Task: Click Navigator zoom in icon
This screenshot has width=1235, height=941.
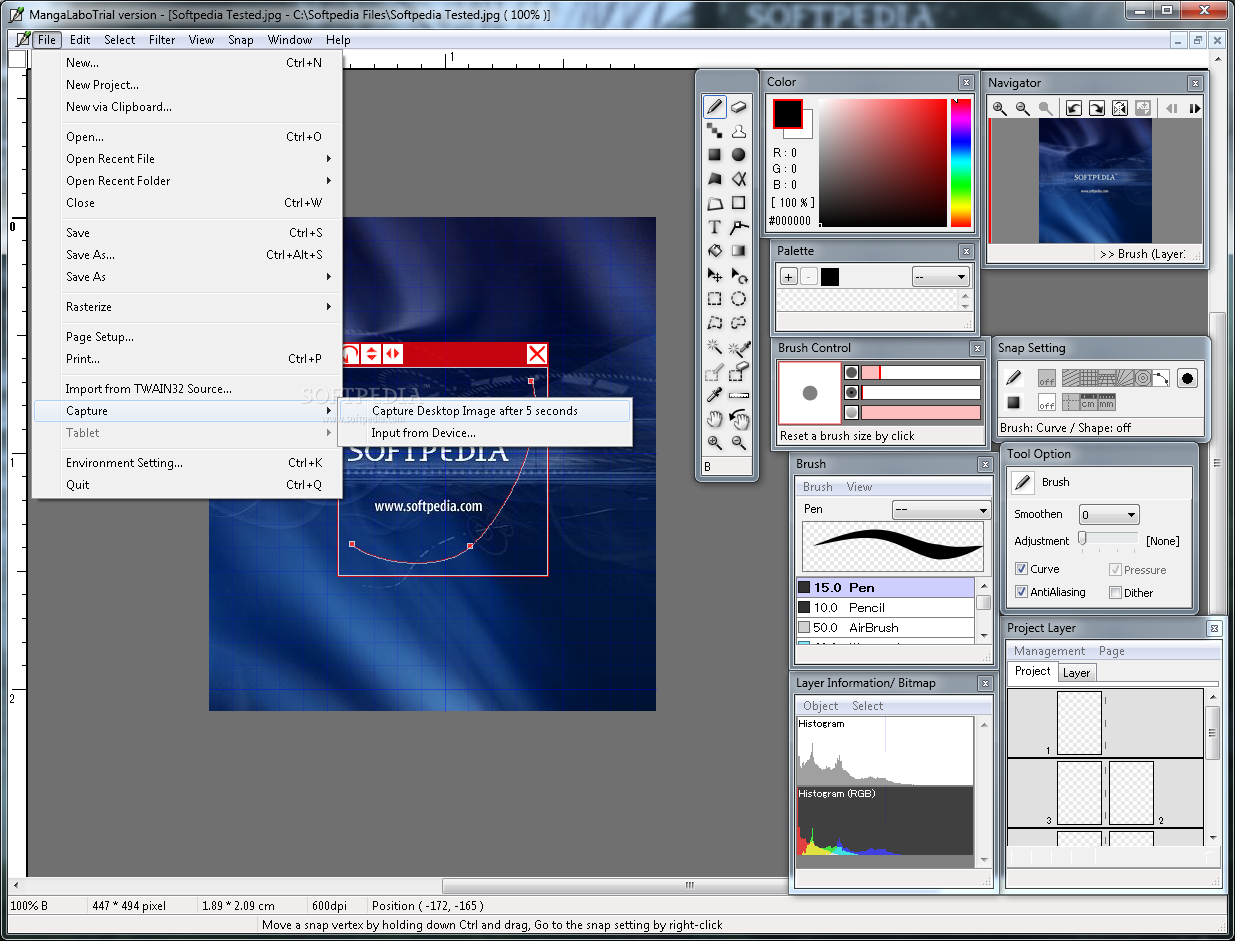Action: tap(999, 108)
